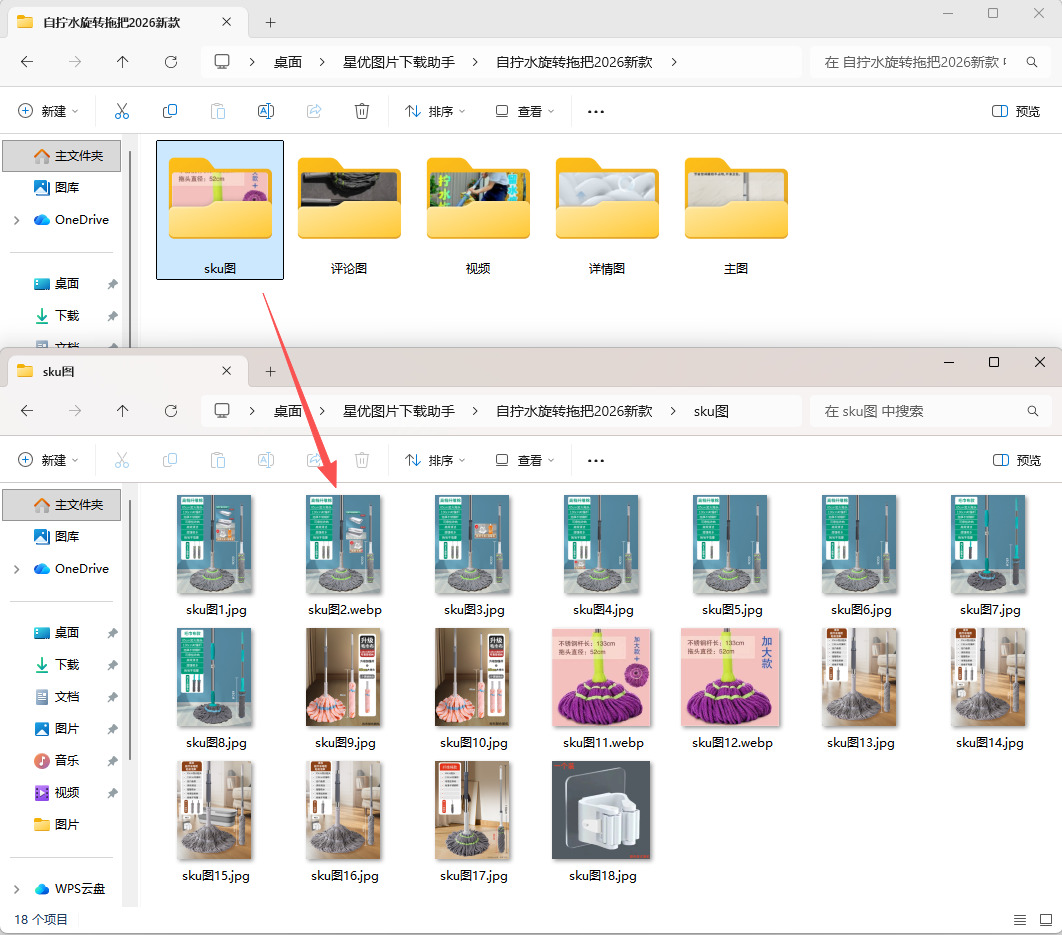Go up one folder level in sku图 window
The width and height of the screenshot is (1062, 935).
(x=123, y=411)
